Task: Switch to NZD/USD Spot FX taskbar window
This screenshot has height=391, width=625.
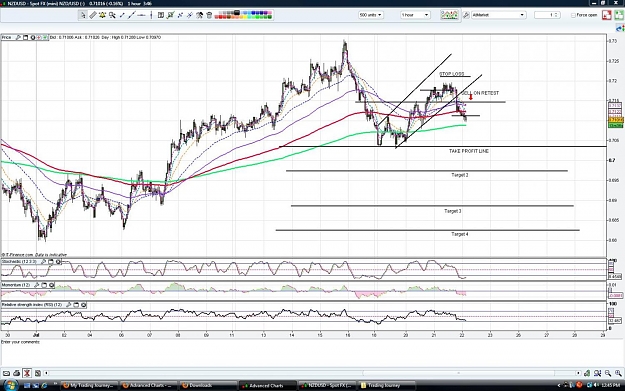Action: point(327,385)
